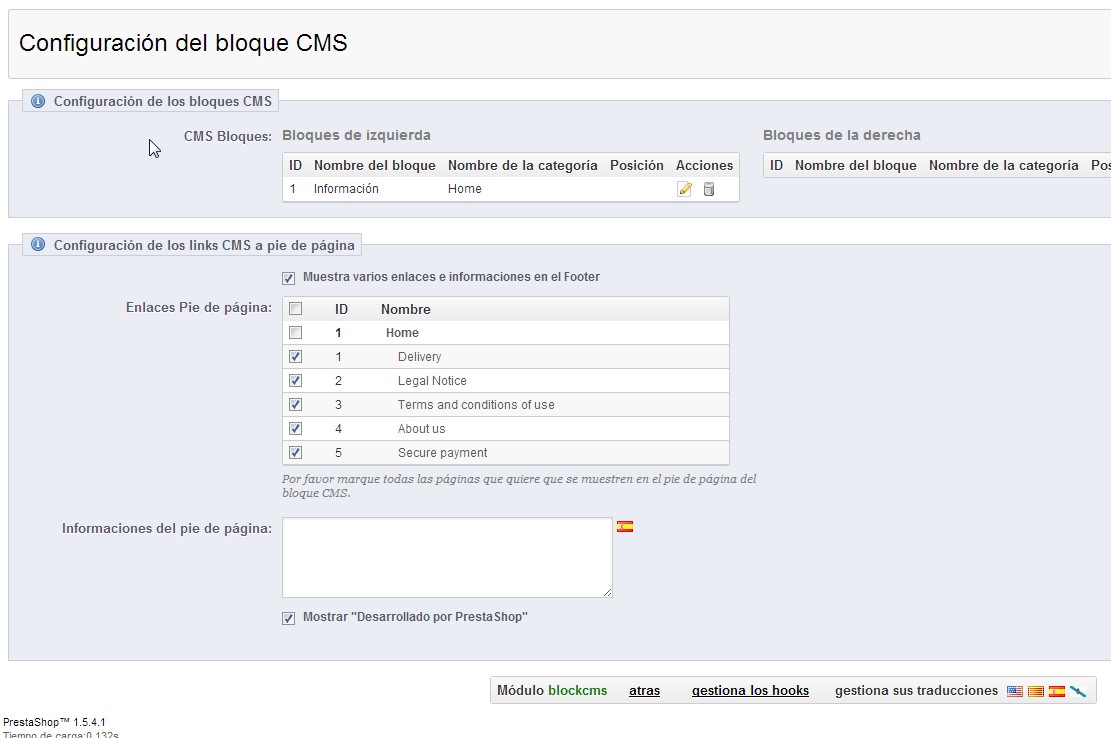Click the info icon beside Configuración de los bloques CMS
The width and height of the screenshot is (1111, 738).
click(x=38, y=101)
